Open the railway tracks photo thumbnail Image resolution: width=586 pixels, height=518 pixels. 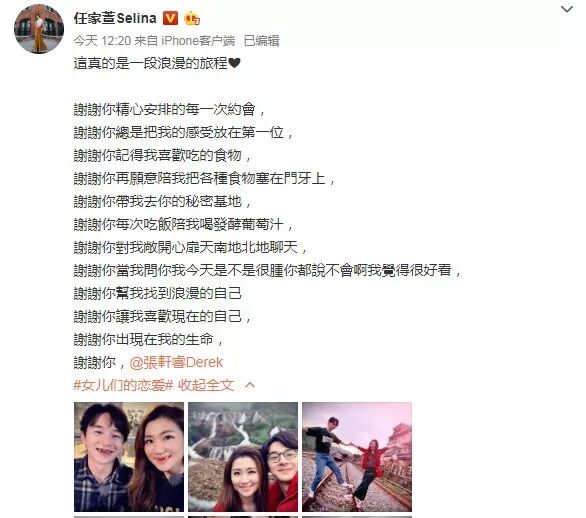357,457
